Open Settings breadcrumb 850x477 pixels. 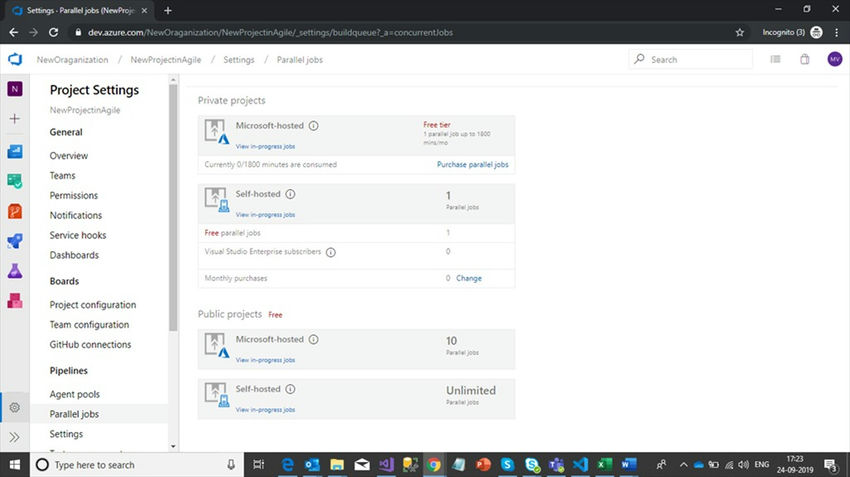pyautogui.click(x=239, y=60)
